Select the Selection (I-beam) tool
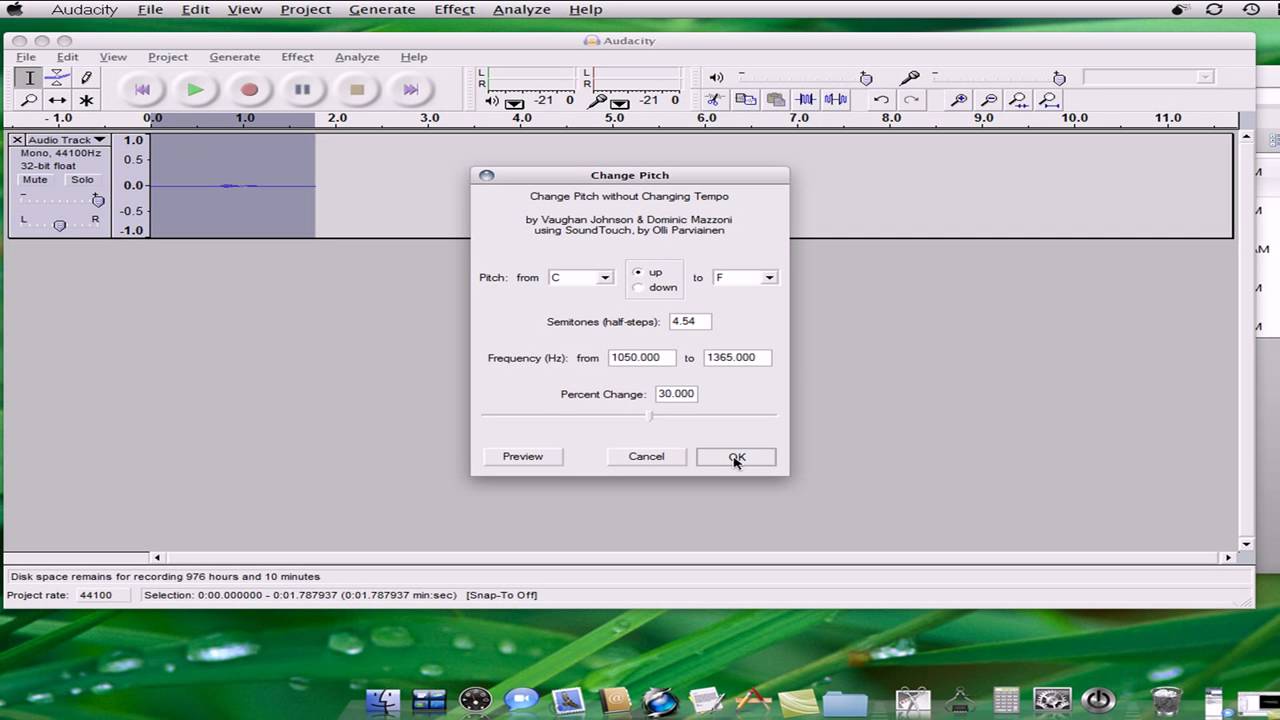Image resolution: width=1280 pixels, height=720 pixels. tap(29, 78)
